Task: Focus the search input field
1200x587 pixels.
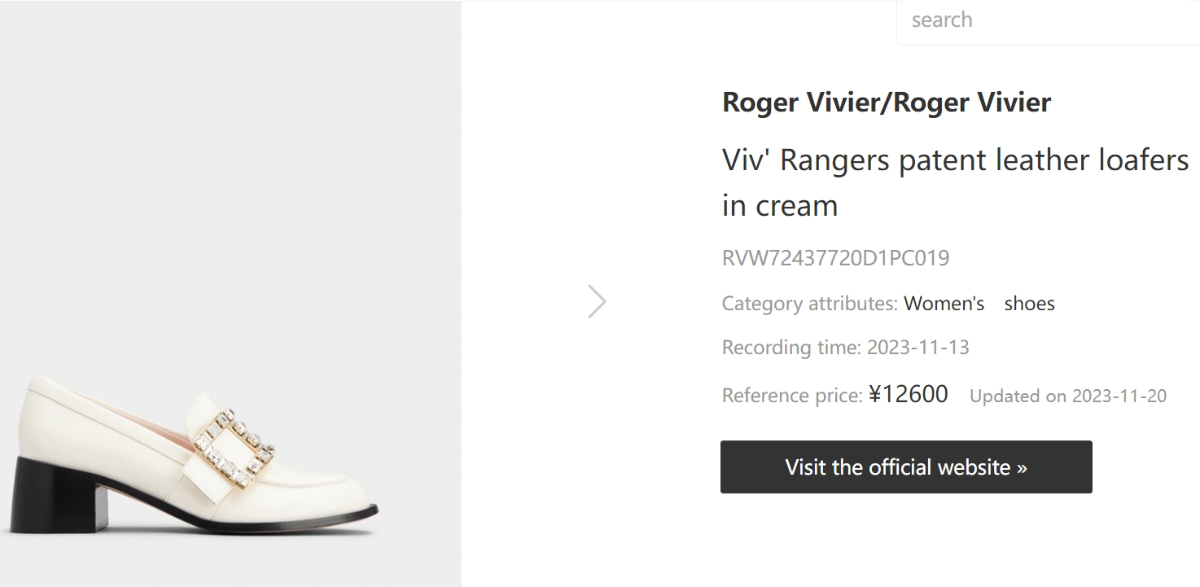Action: pos(1048,20)
